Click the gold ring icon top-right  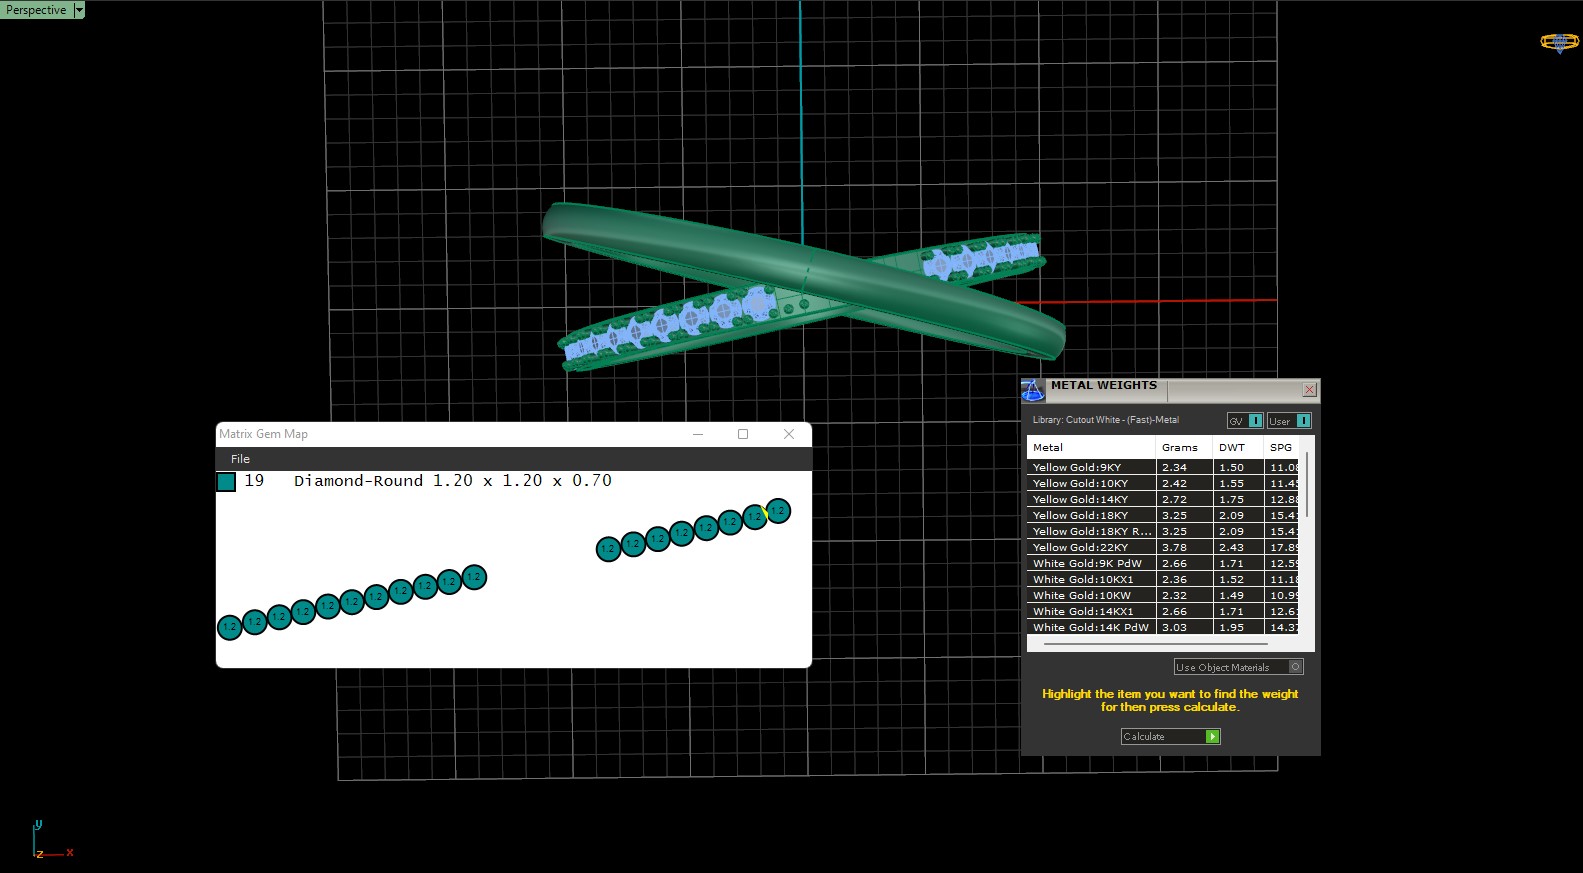(1558, 42)
